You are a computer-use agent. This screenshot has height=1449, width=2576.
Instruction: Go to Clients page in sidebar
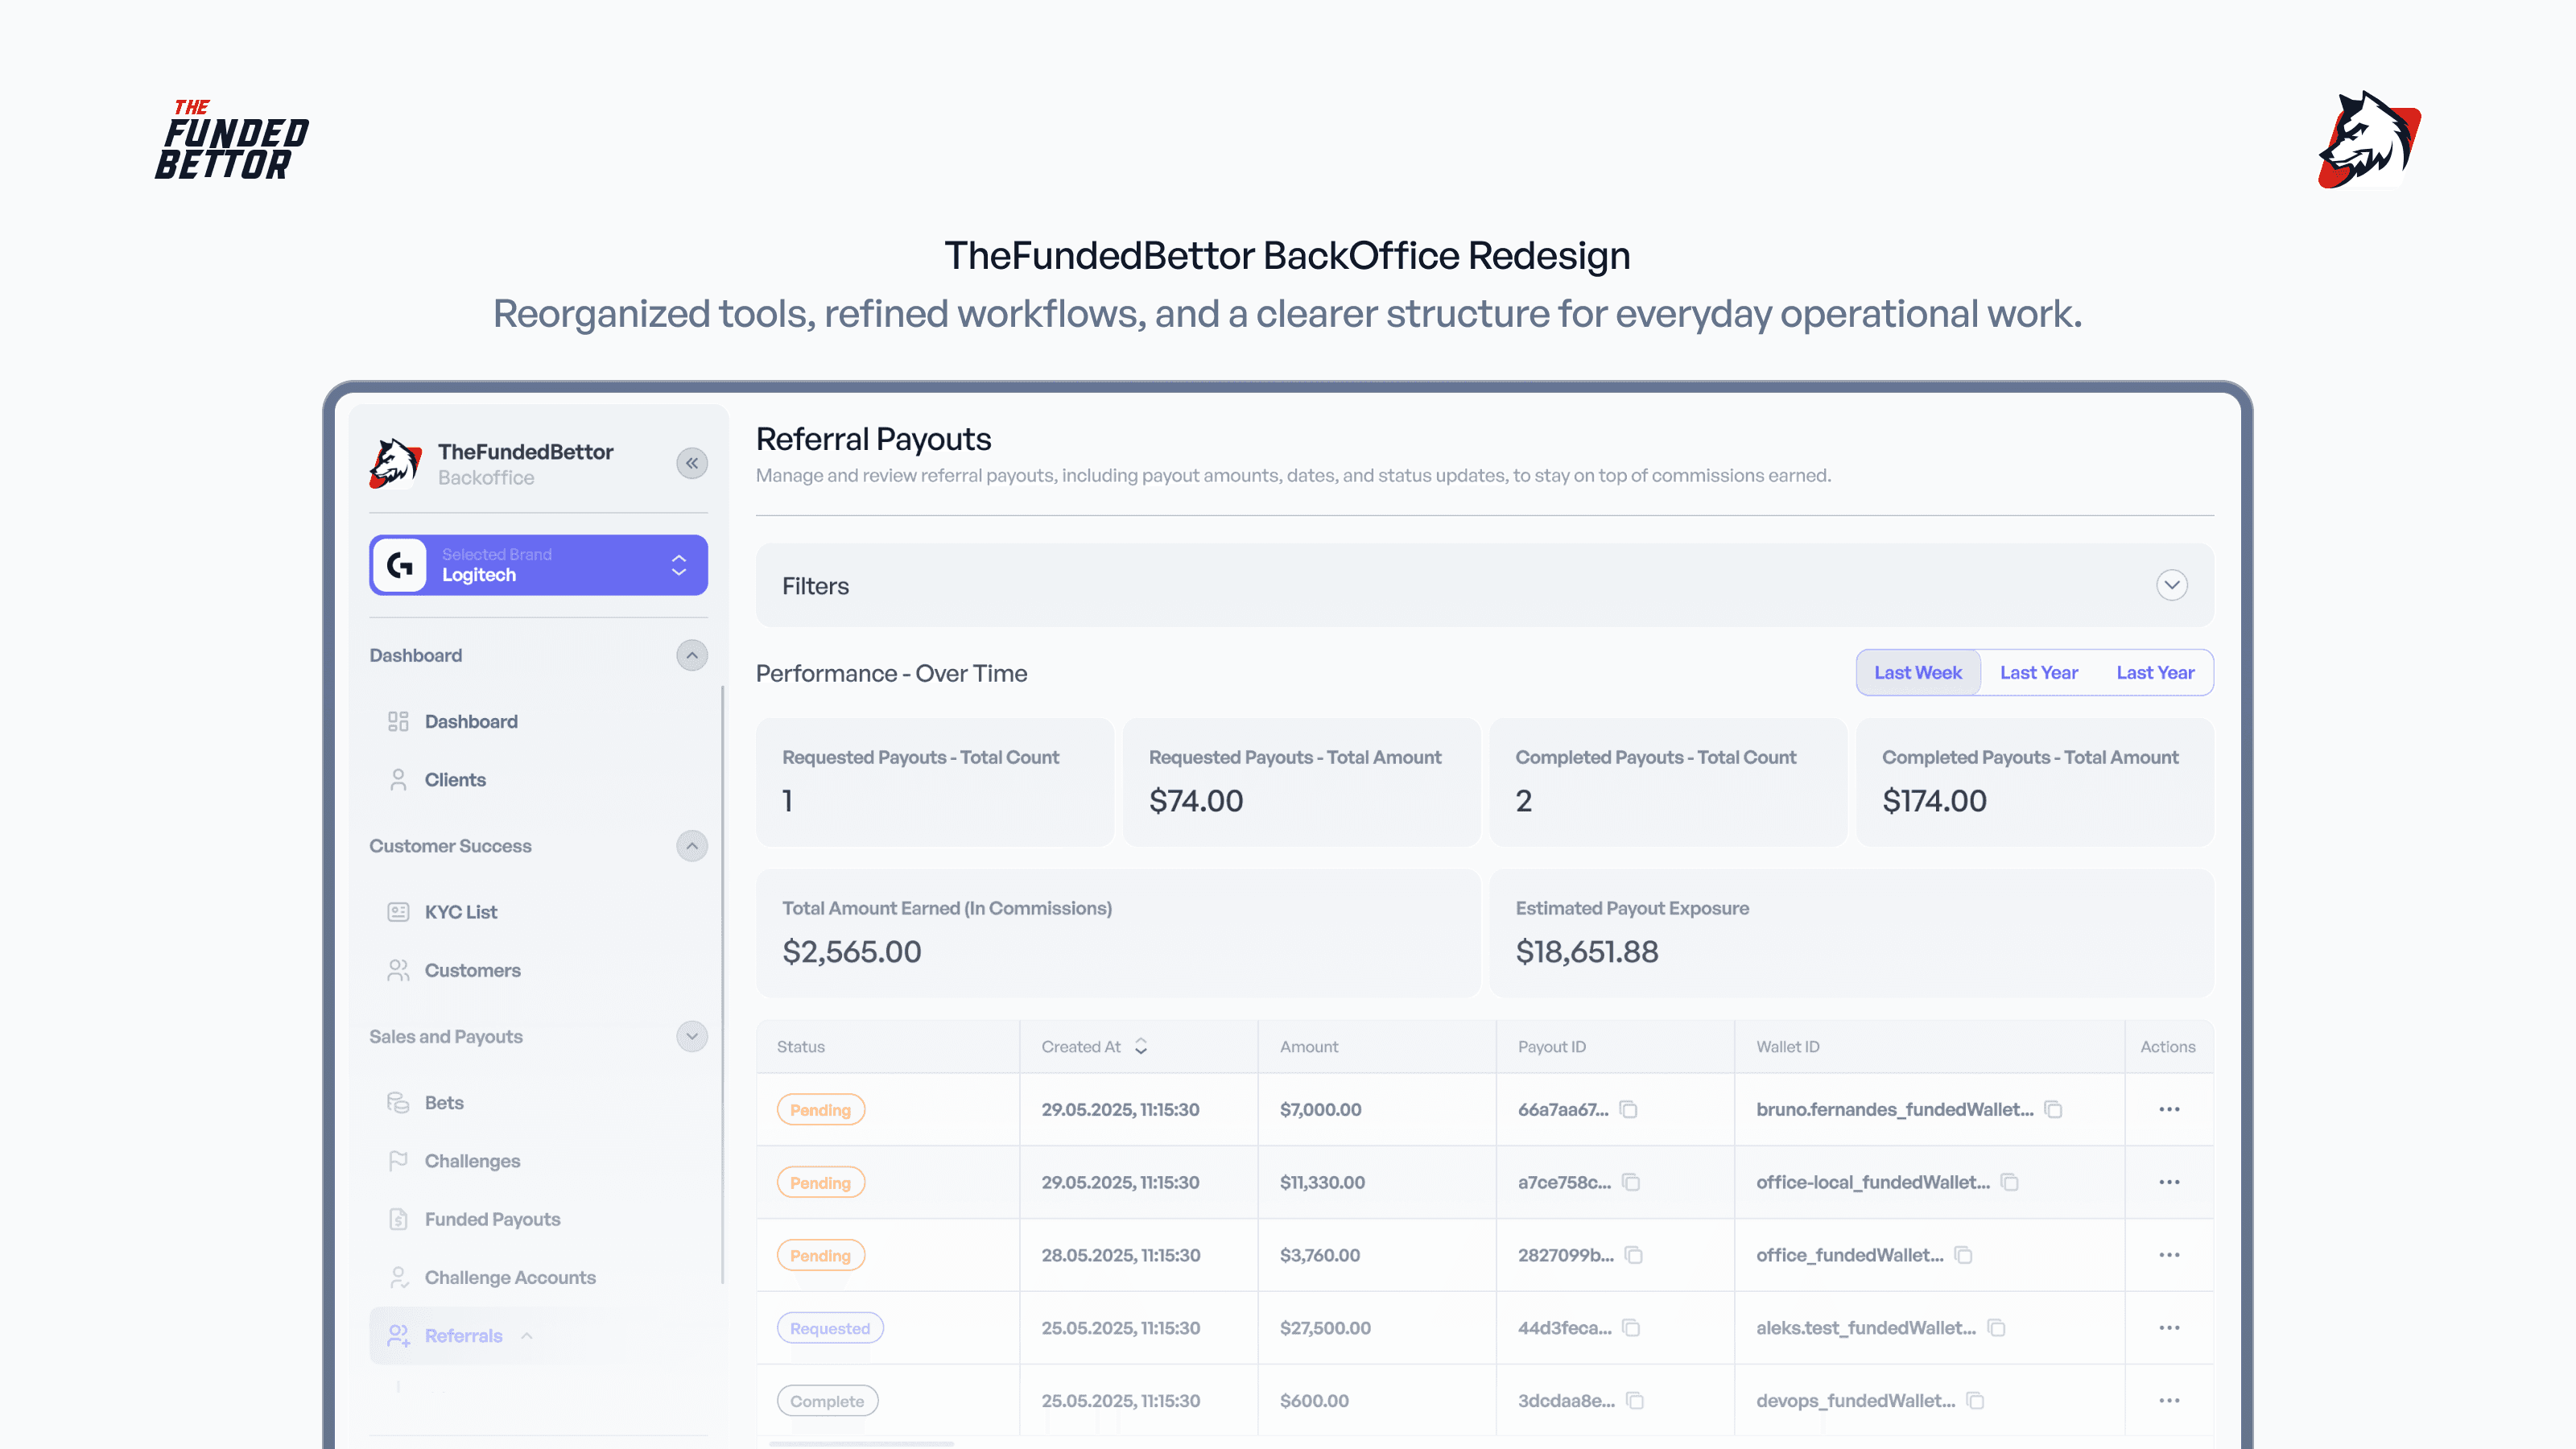[x=455, y=780]
